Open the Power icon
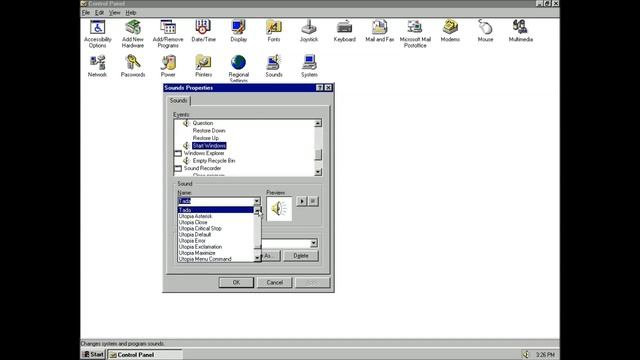Image resolution: width=640 pixels, height=360 pixels. [168, 66]
